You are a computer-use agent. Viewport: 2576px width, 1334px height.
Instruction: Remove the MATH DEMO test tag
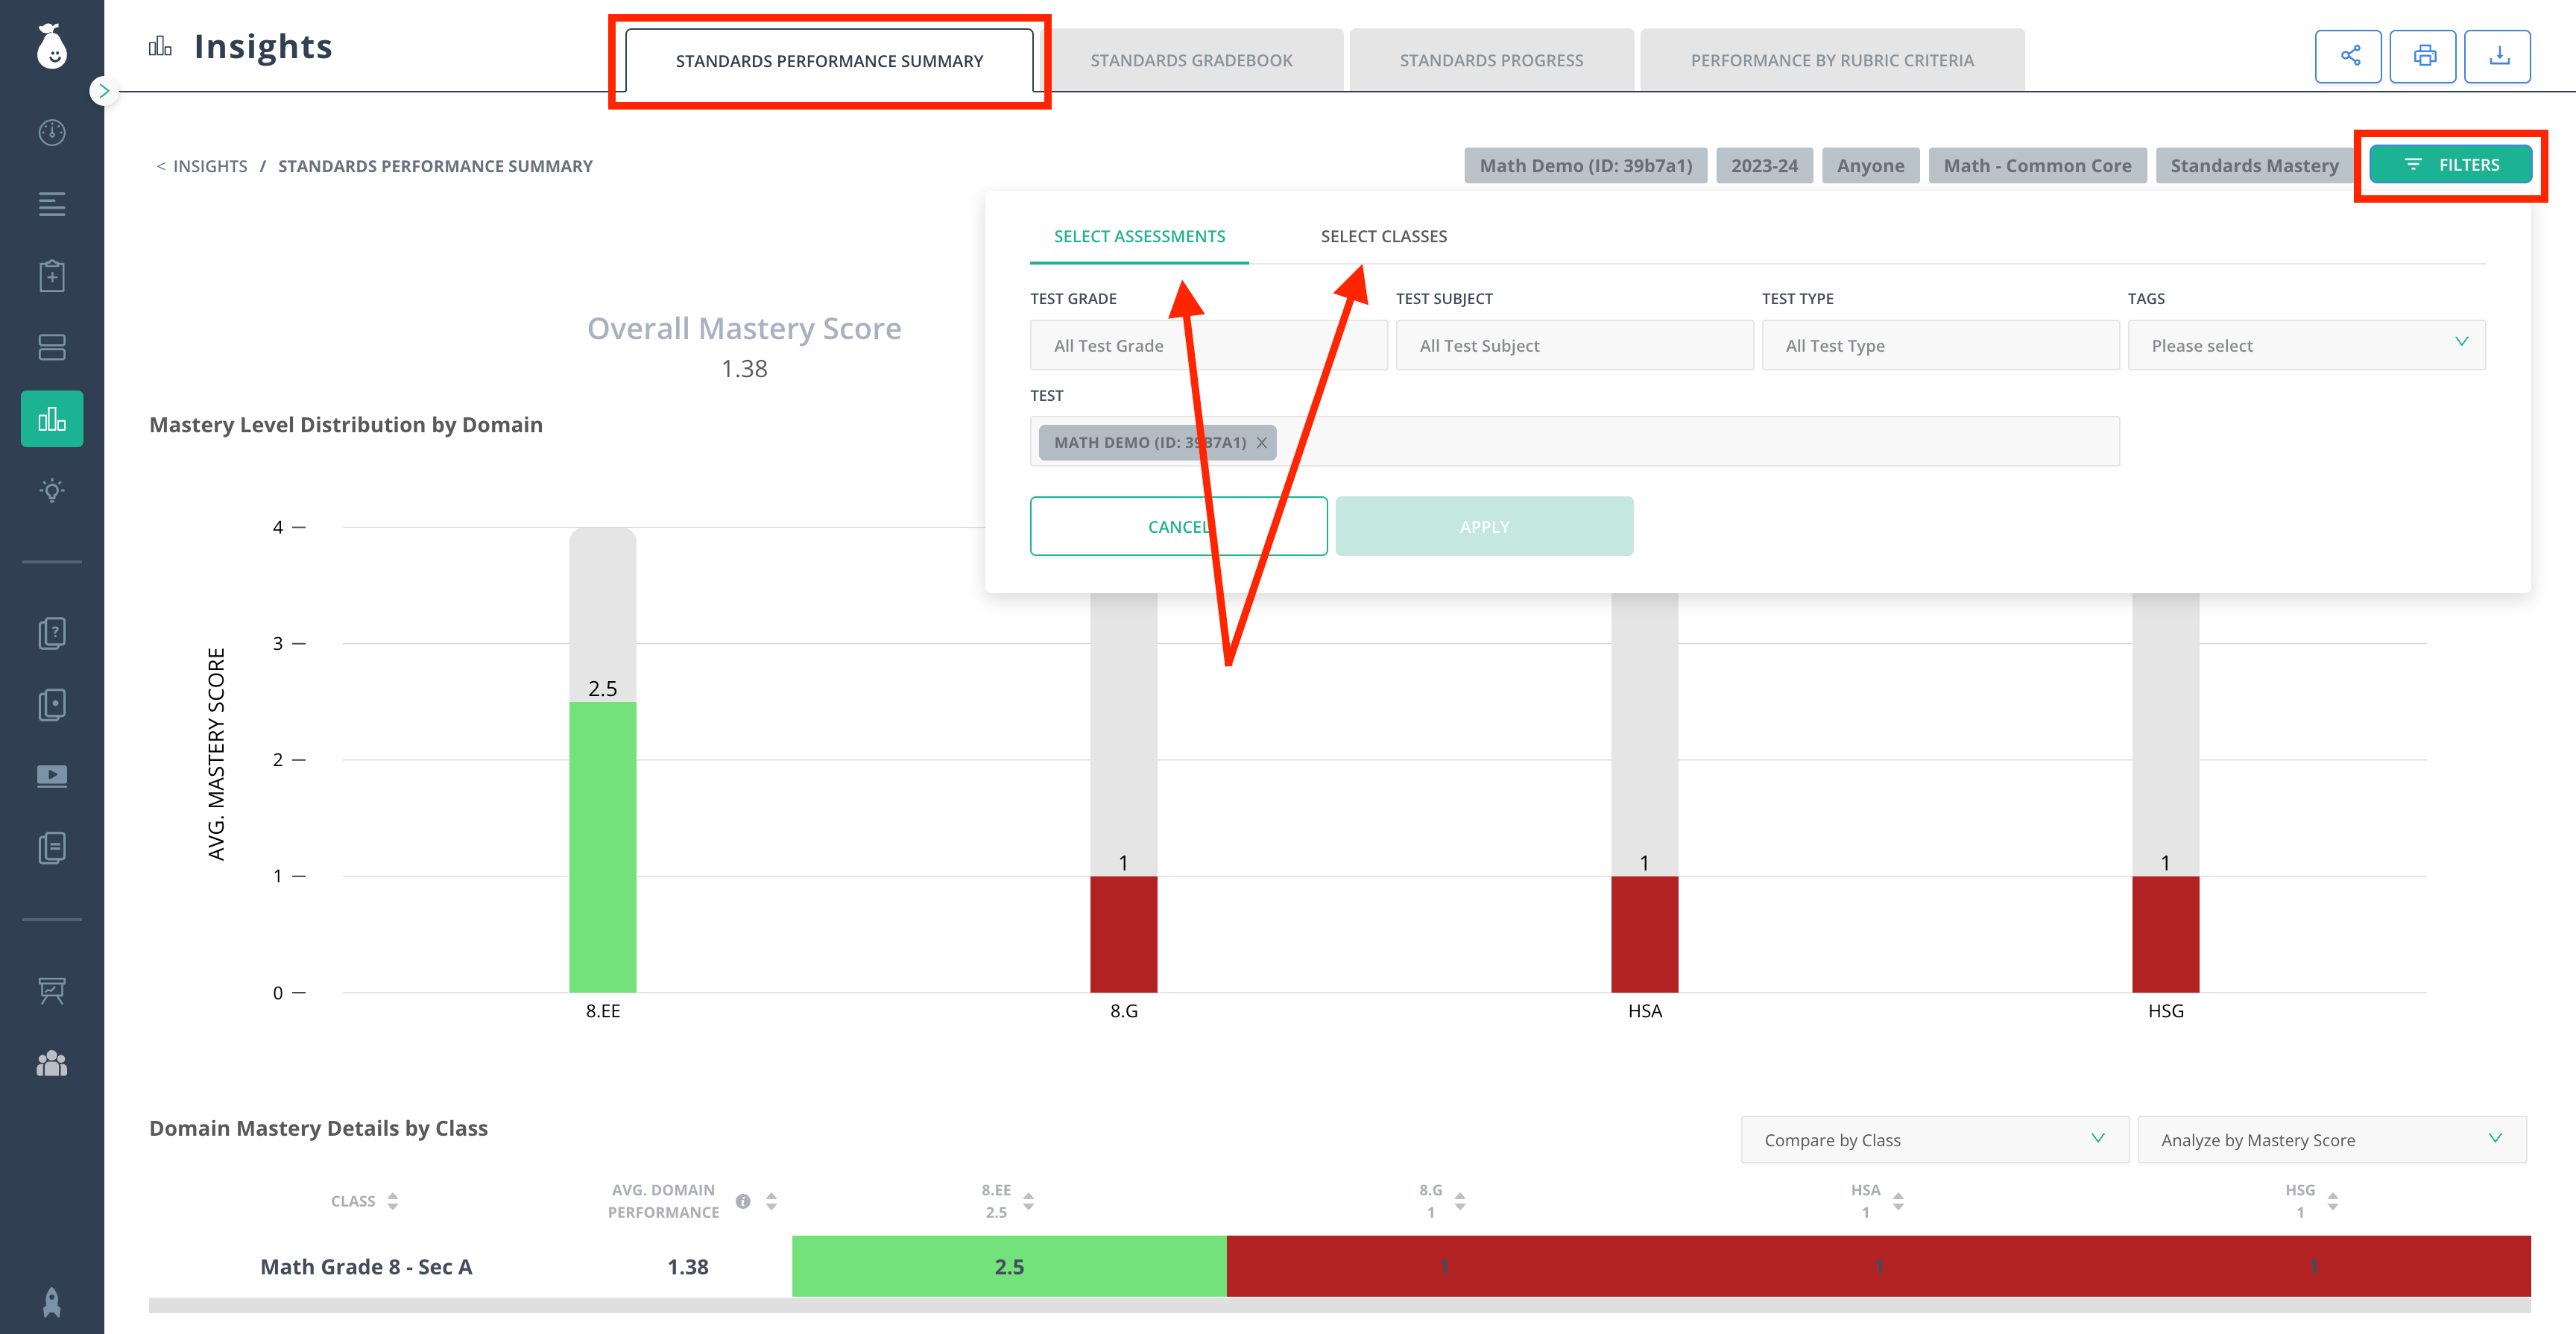pyautogui.click(x=1262, y=443)
